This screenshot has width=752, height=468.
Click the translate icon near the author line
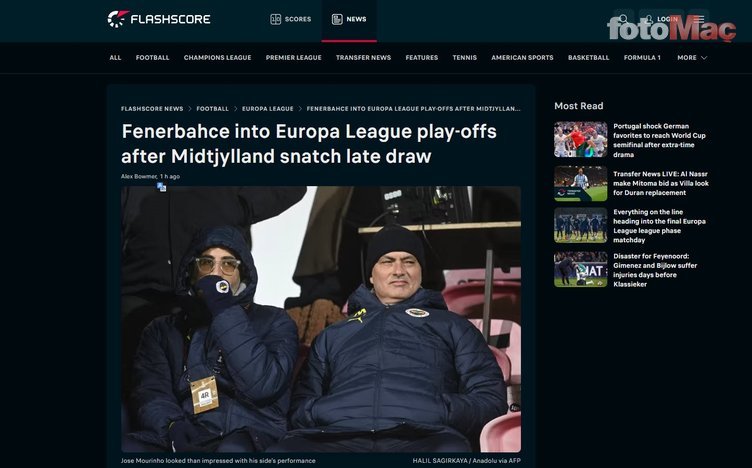[x=162, y=187]
